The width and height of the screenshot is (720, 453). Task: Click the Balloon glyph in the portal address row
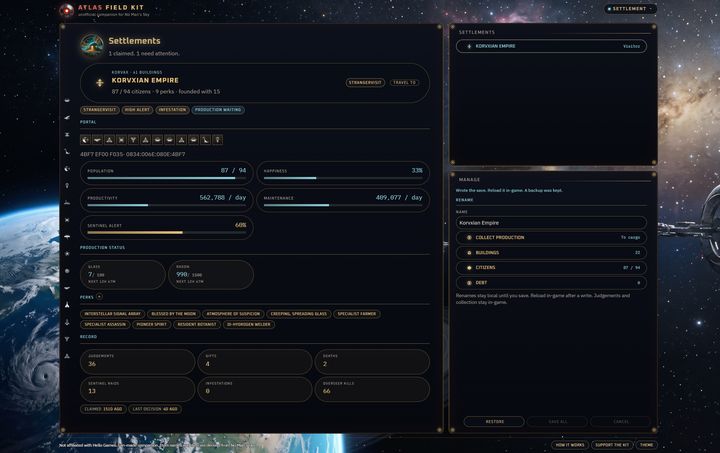click(218, 140)
